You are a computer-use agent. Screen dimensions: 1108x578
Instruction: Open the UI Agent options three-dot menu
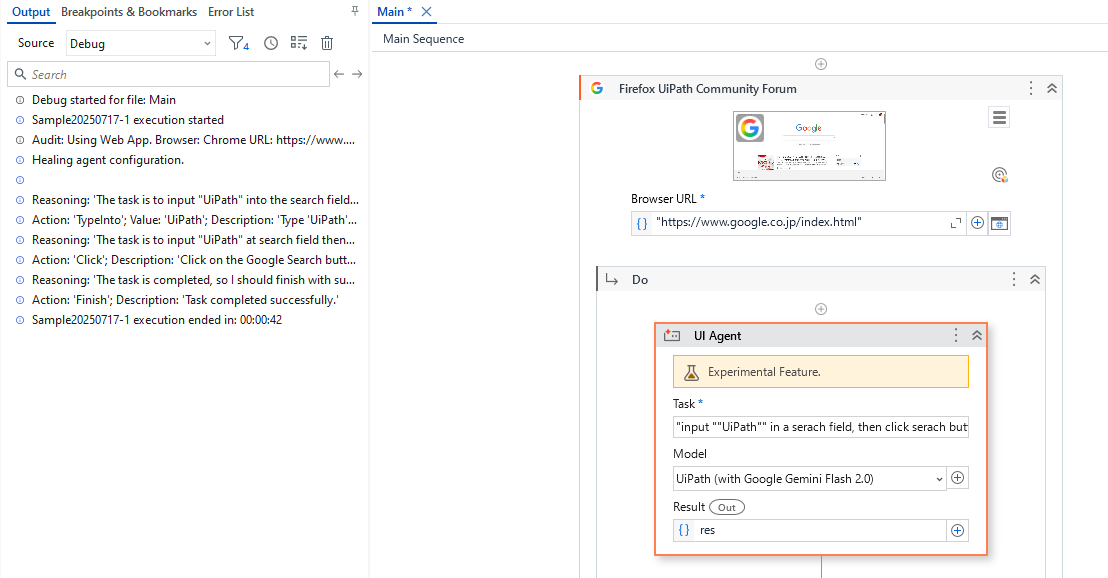pos(955,335)
